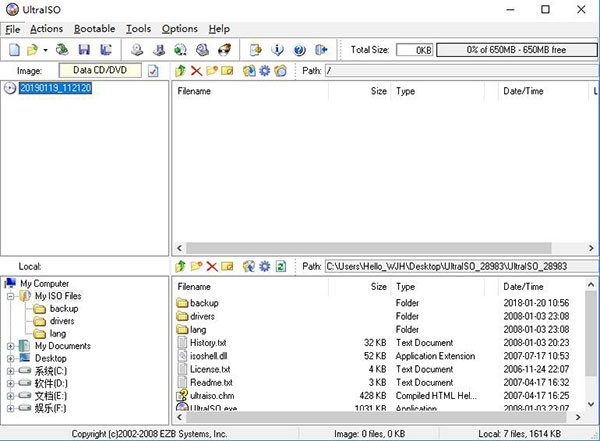Click the blue Help question mark icon
The height and width of the screenshot is (441, 600).
(298, 49)
